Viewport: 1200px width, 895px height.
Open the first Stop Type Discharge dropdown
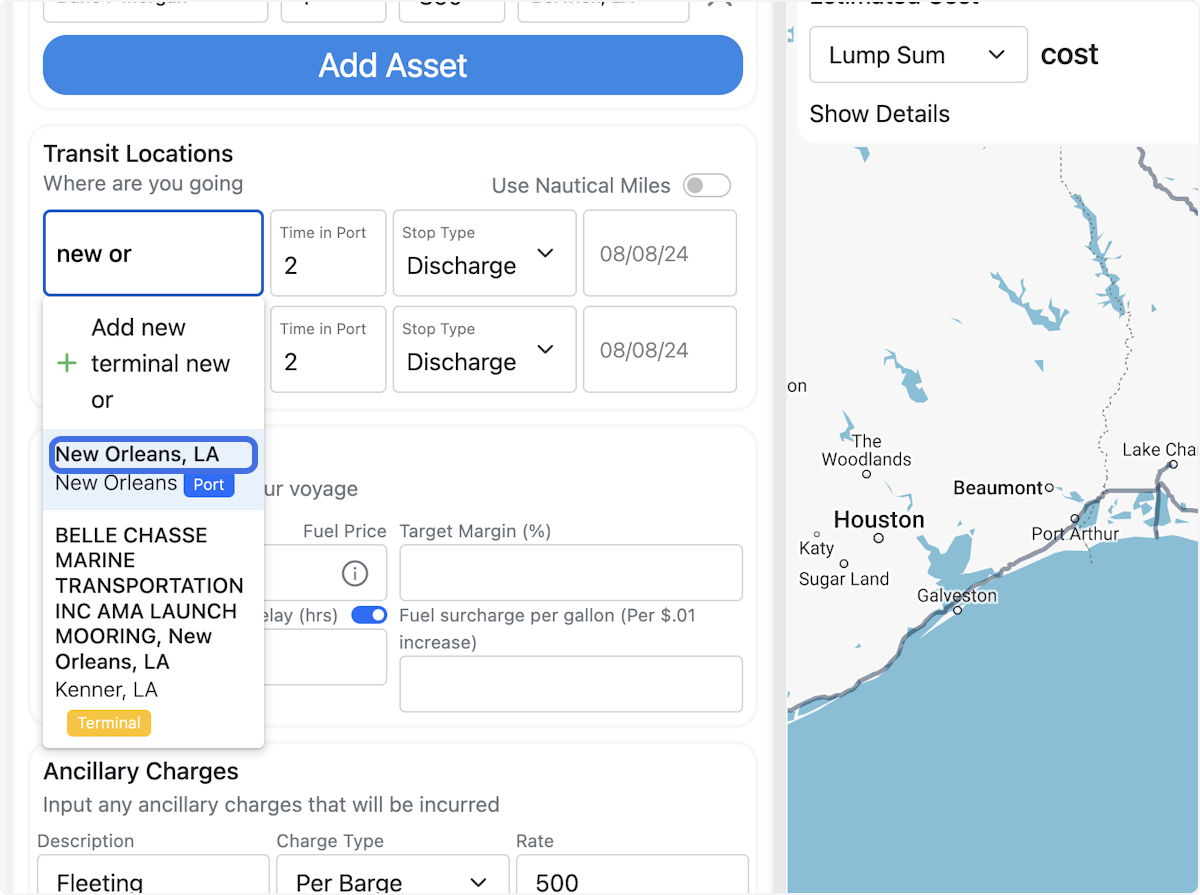[x=484, y=254]
